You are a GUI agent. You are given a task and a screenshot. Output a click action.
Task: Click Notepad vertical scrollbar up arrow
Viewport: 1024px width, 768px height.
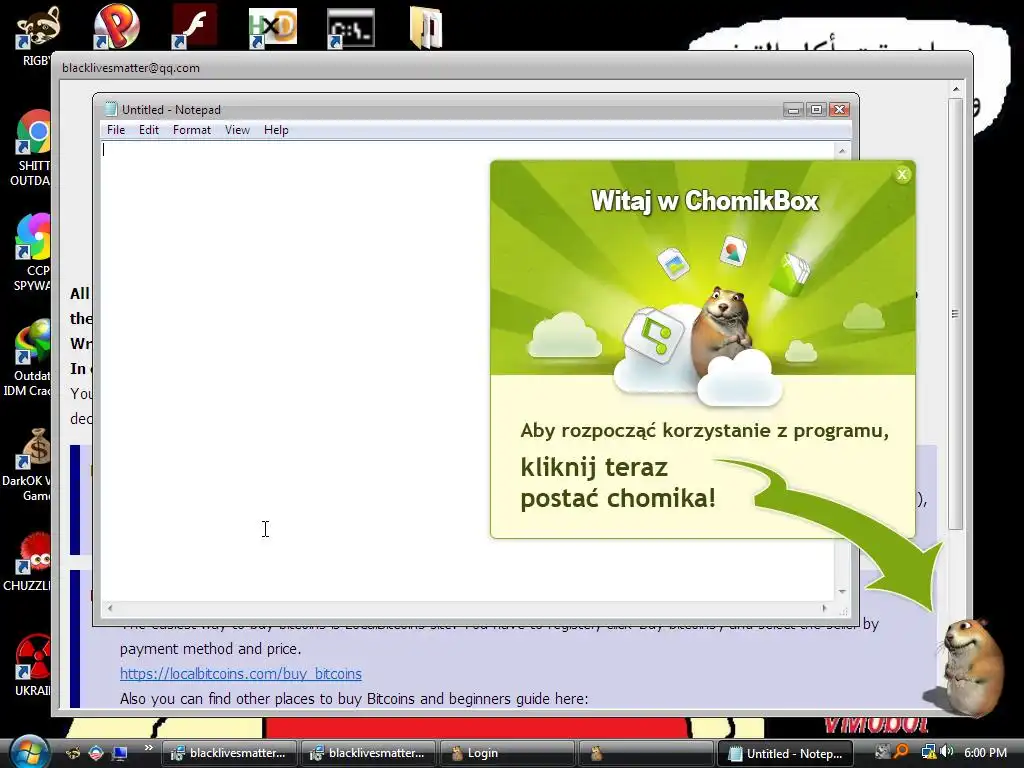(x=842, y=151)
